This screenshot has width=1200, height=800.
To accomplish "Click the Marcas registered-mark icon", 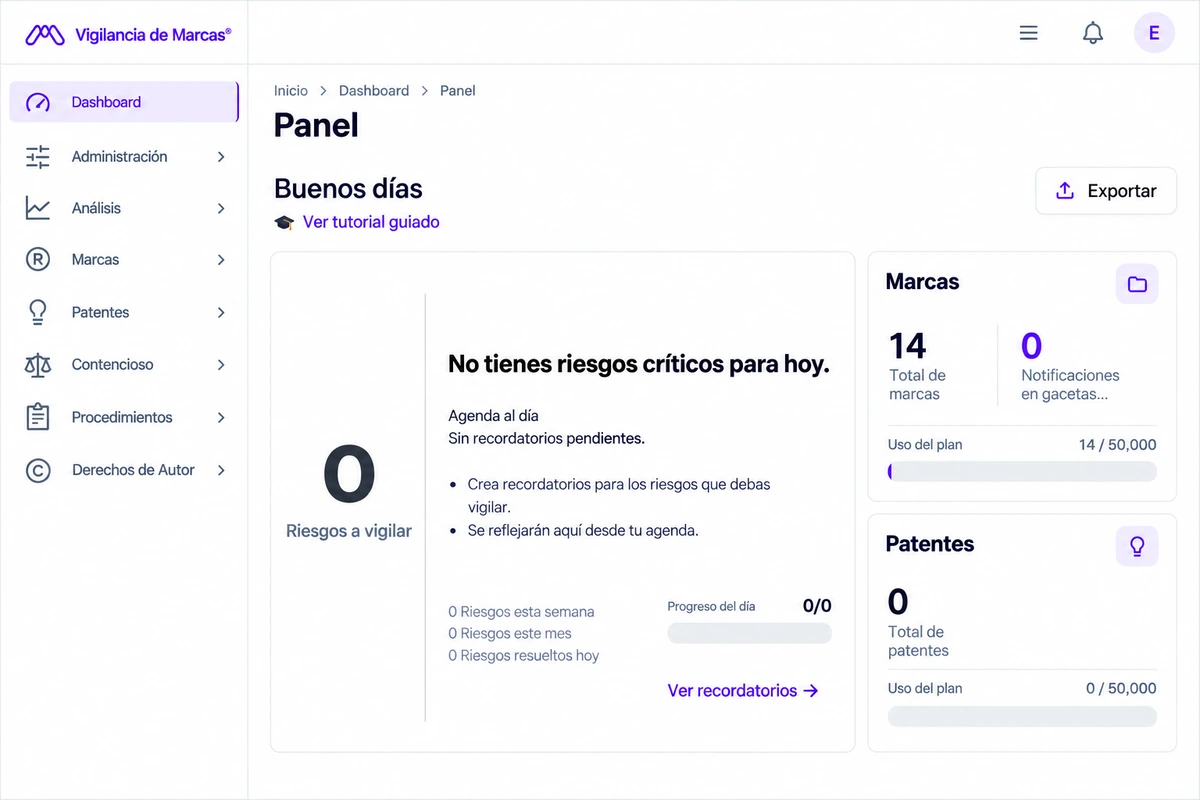I will coord(38,260).
